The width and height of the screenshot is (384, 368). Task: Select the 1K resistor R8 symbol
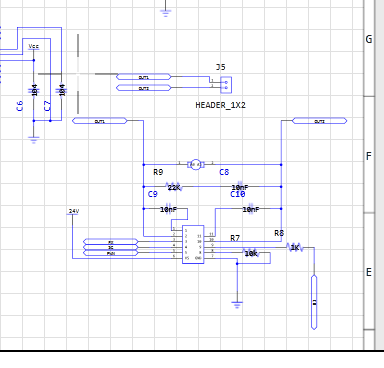295,248
